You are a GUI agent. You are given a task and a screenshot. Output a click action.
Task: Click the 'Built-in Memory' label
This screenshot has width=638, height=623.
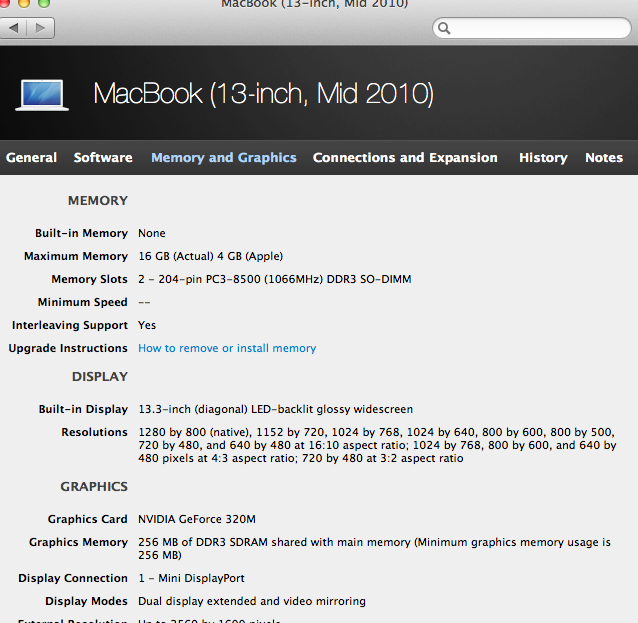tap(81, 233)
